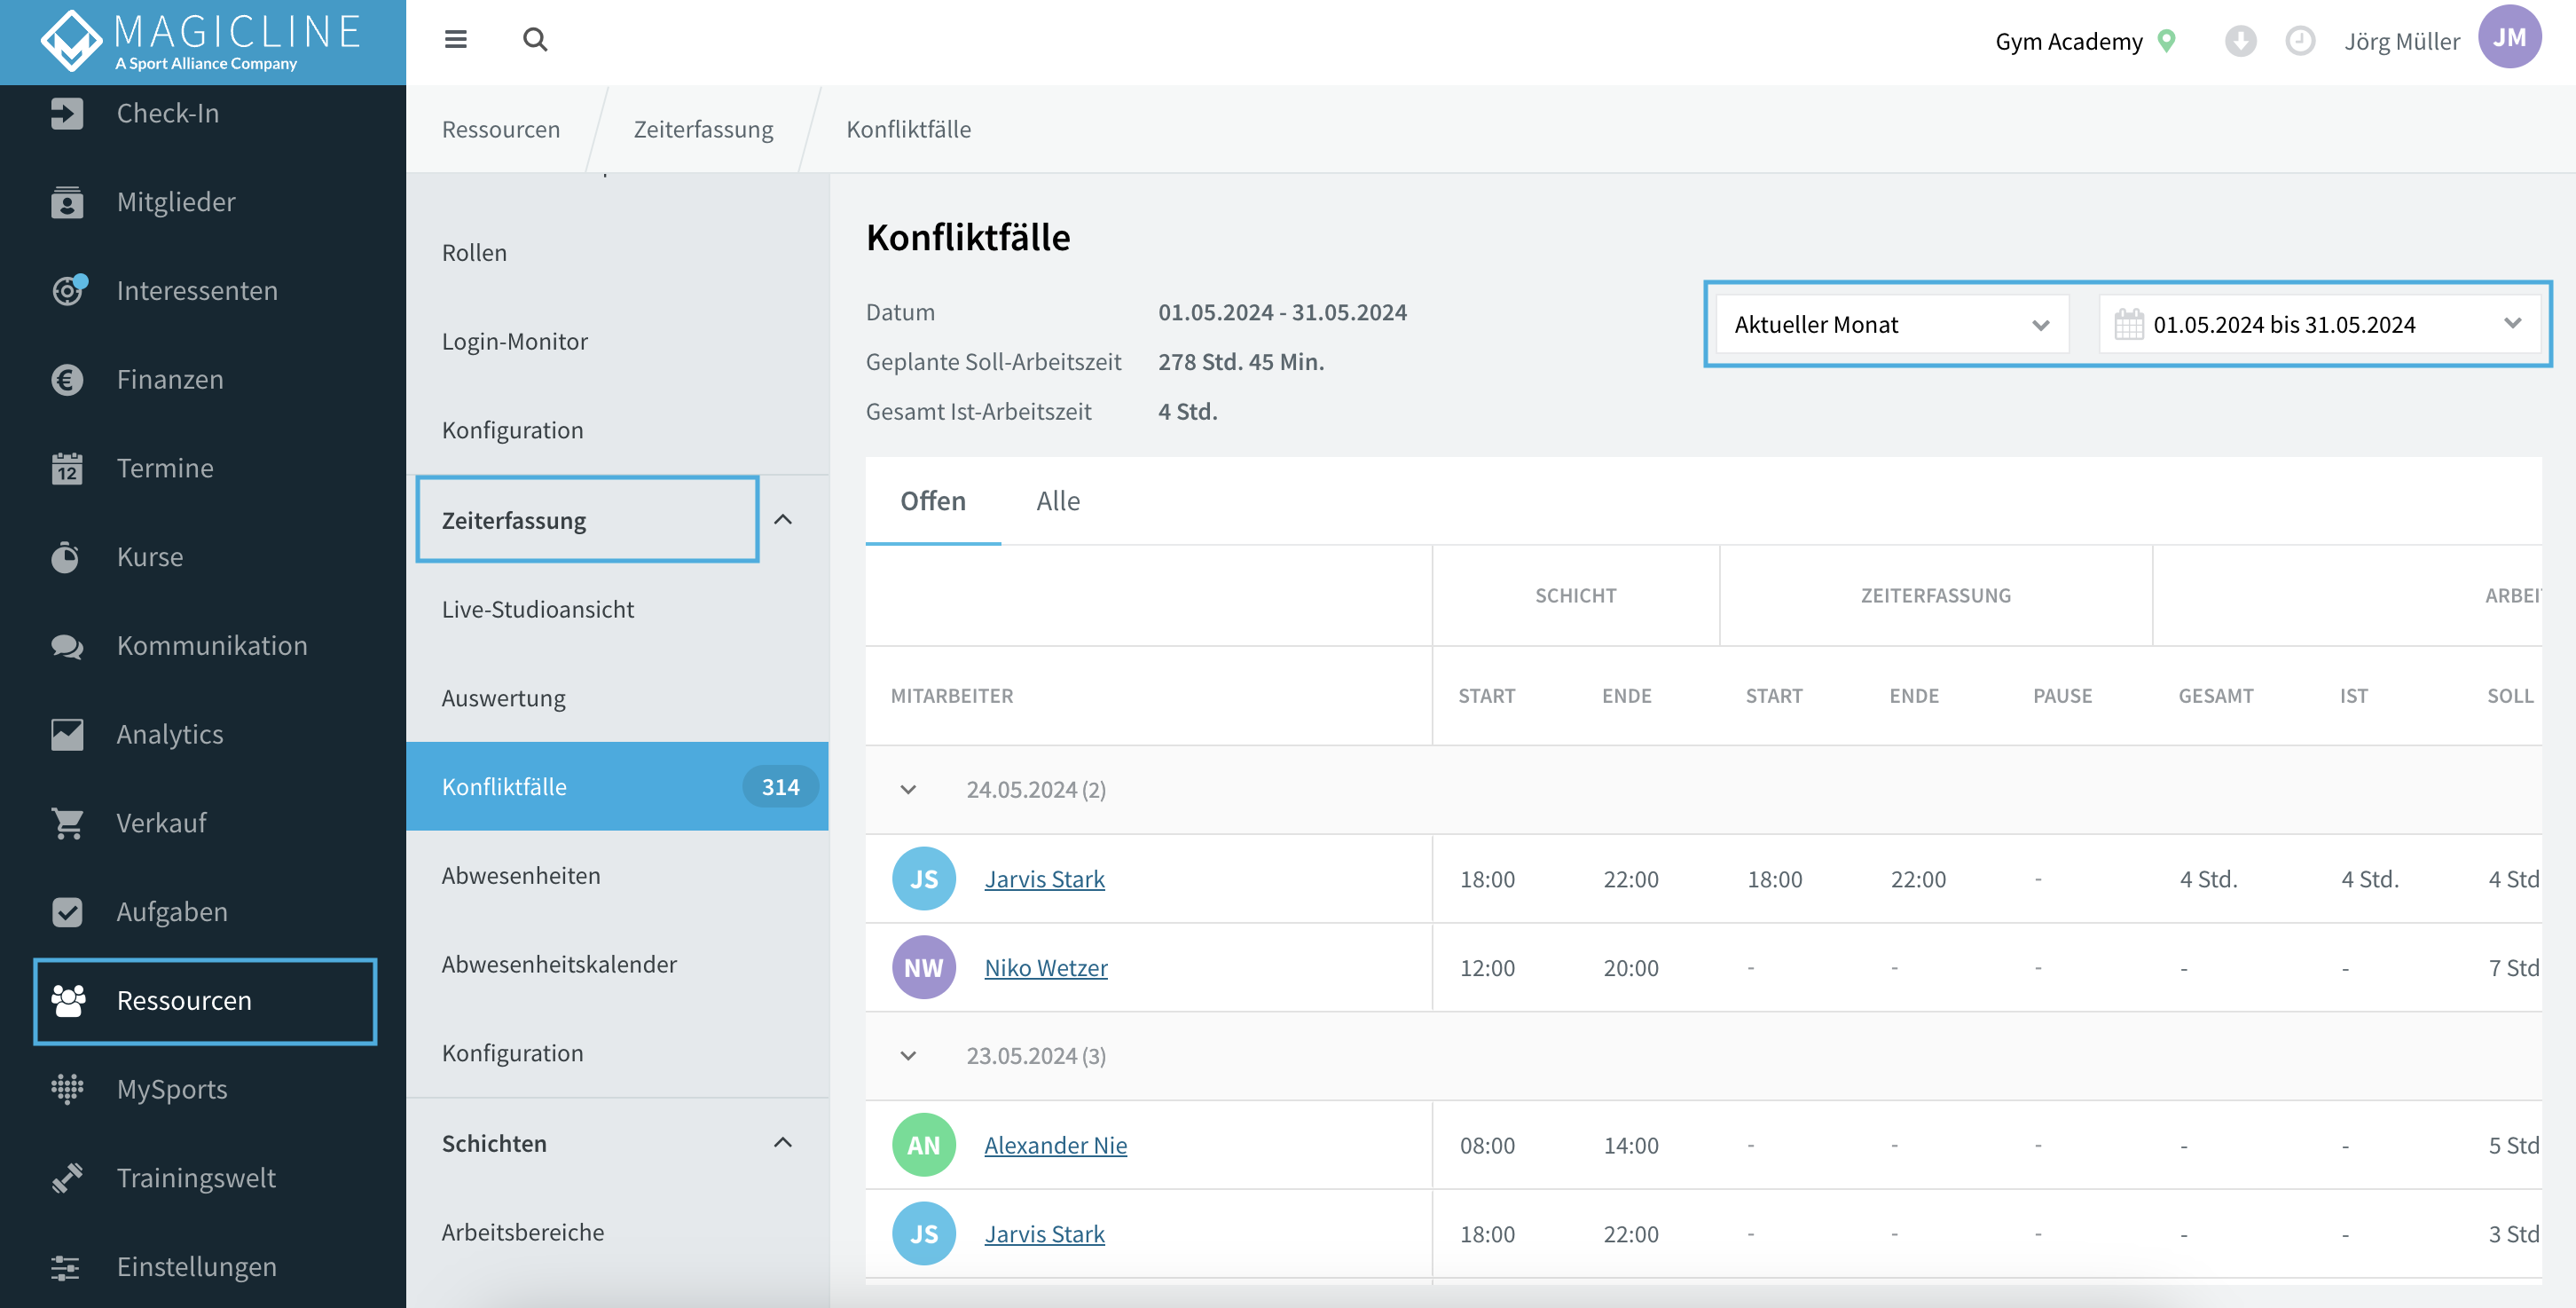Select Abwesenheiten in the submenu
Image resolution: width=2576 pixels, height=1308 pixels.
(521, 876)
